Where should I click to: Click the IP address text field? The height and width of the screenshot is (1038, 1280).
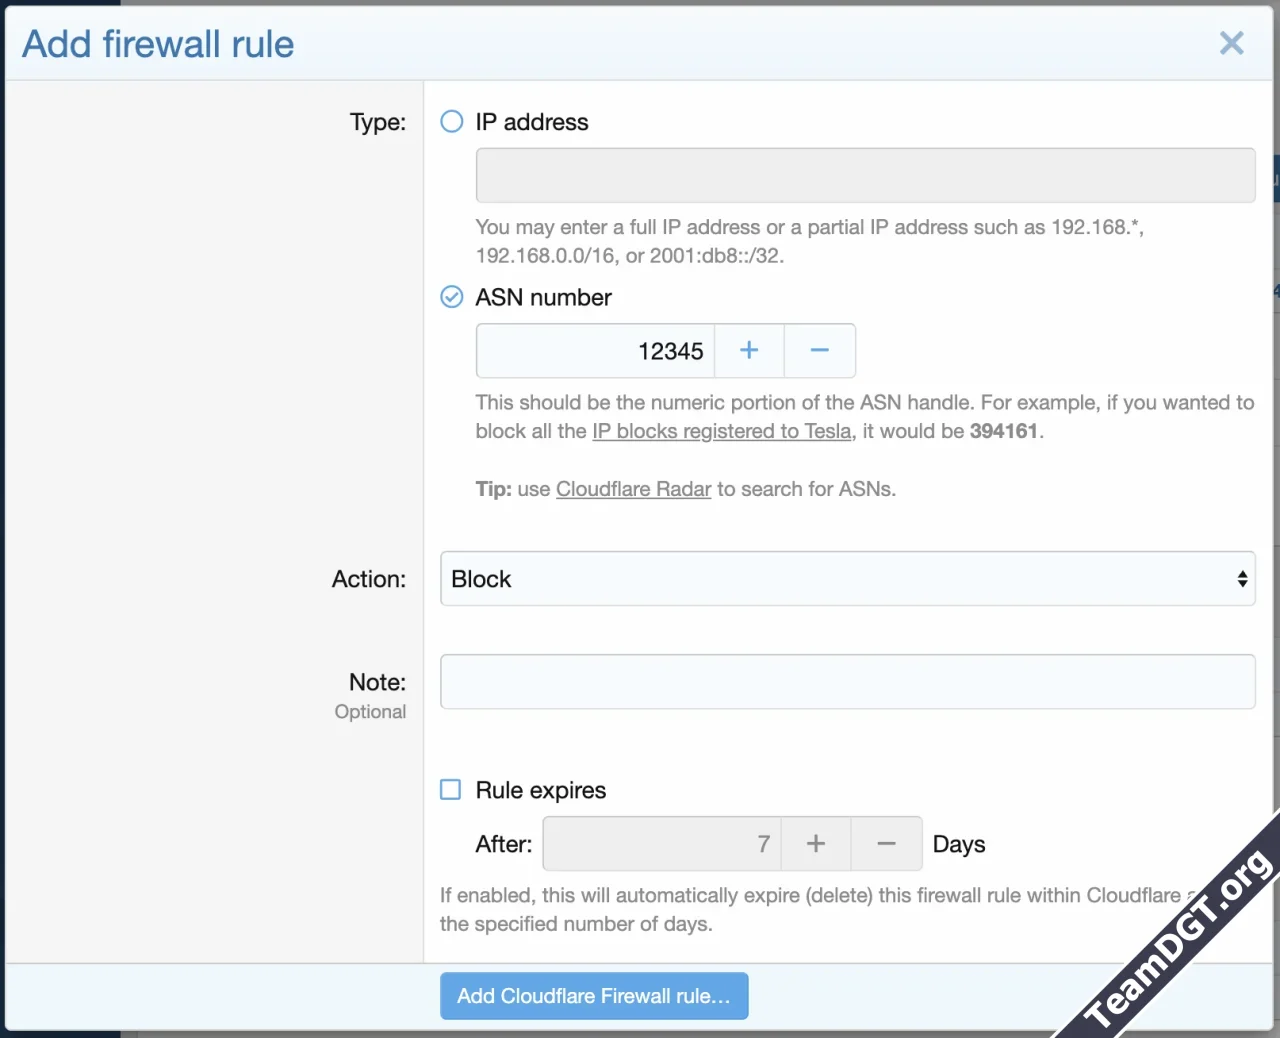tap(865, 176)
